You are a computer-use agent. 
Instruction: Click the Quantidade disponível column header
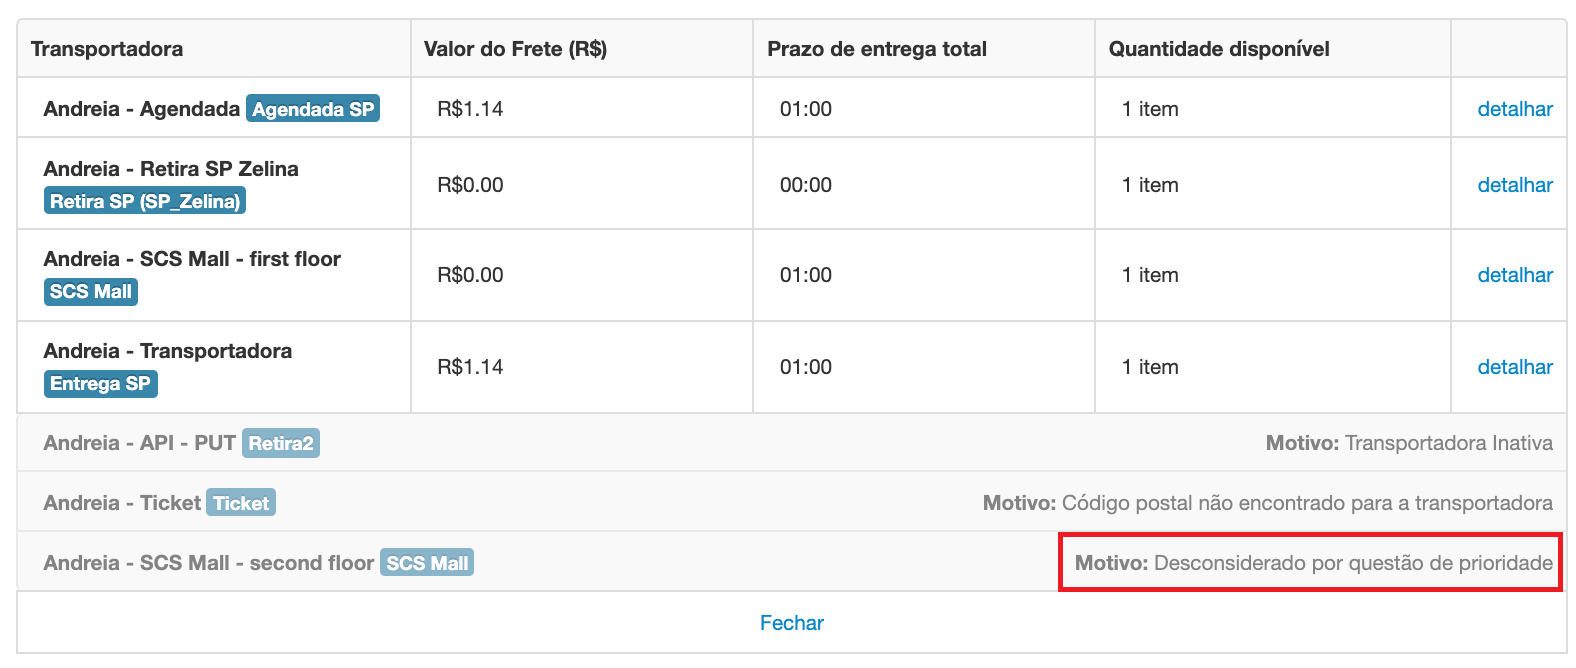point(1219,49)
